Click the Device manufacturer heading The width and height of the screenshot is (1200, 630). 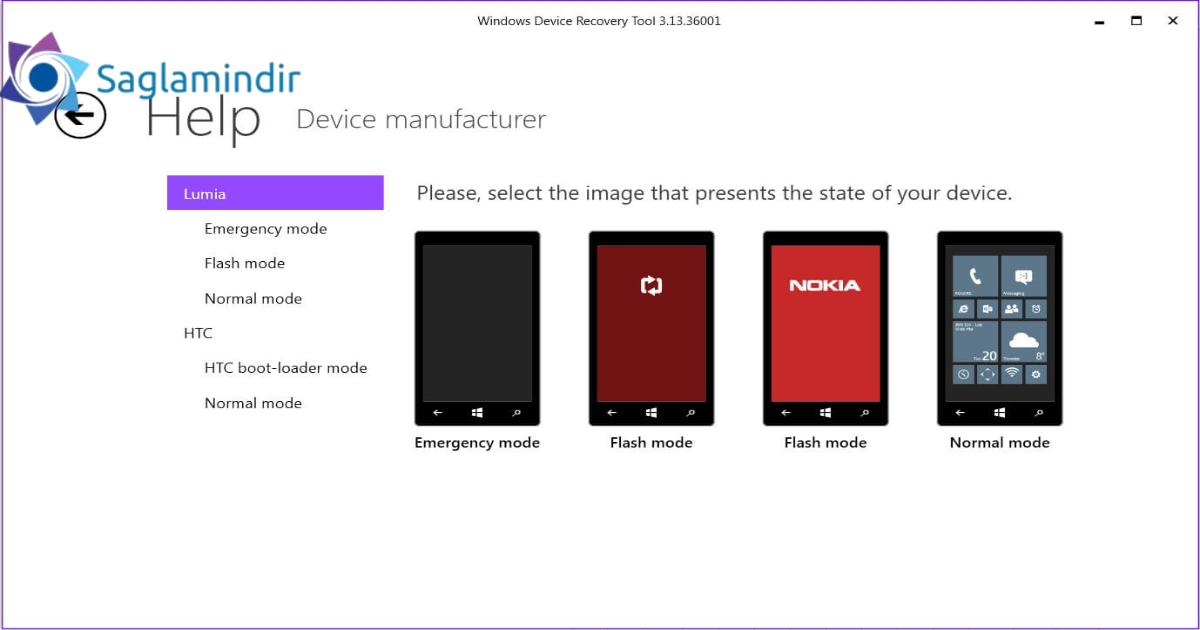coord(421,120)
